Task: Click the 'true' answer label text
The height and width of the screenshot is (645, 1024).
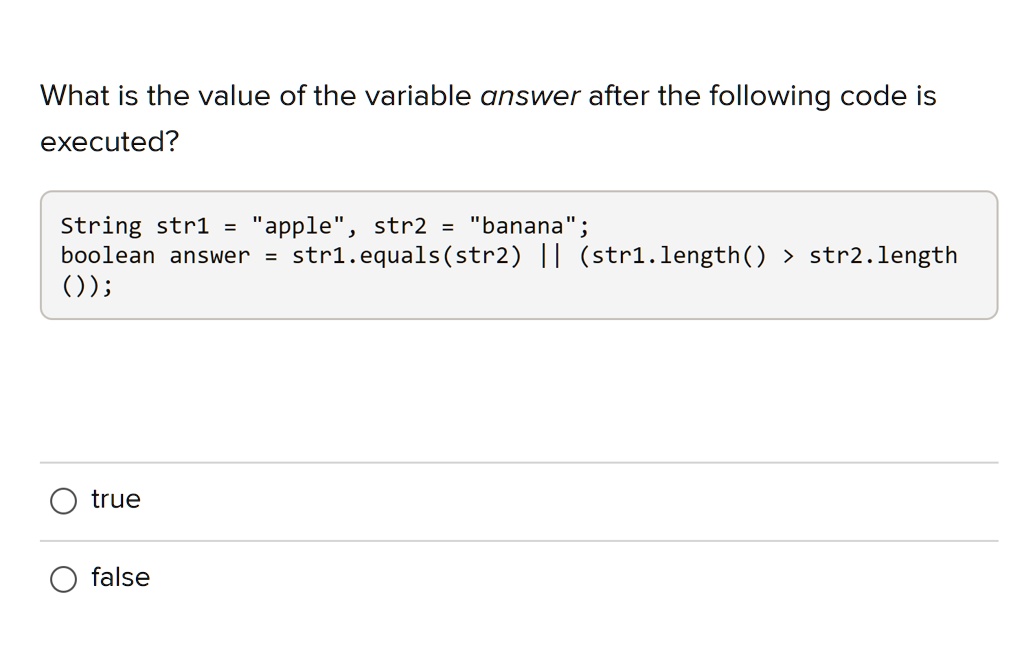Action: (116, 499)
